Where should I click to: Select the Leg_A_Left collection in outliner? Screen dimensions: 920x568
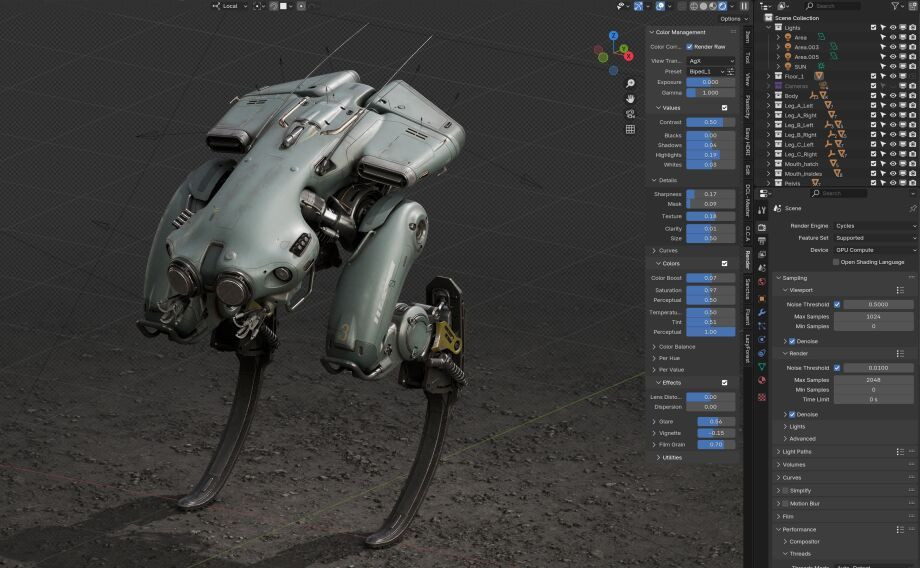pos(798,105)
